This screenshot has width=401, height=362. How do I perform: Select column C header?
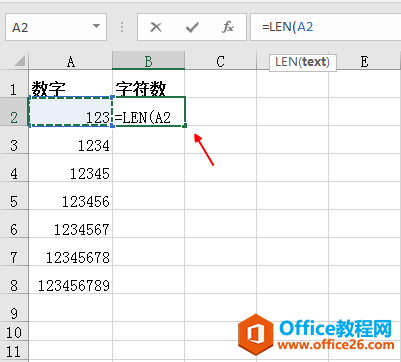(220, 61)
